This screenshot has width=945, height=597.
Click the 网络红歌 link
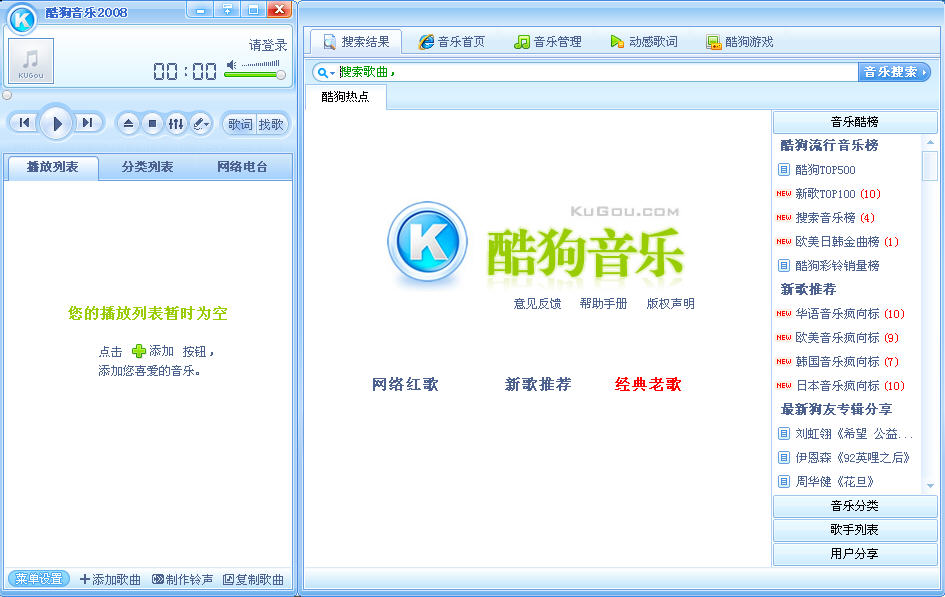coord(405,384)
